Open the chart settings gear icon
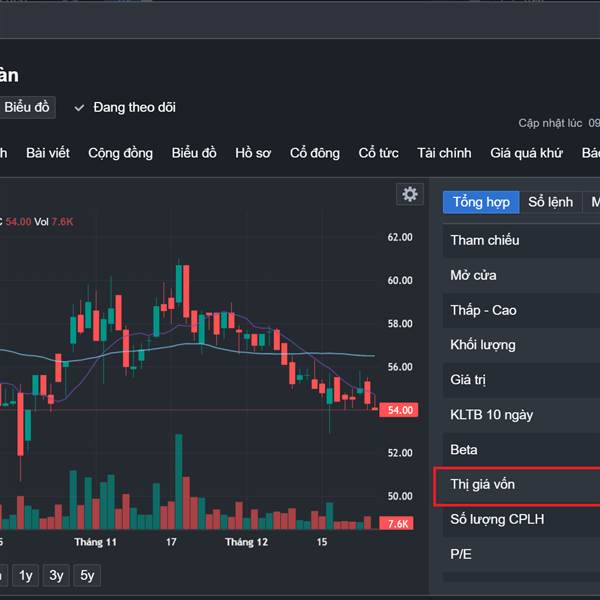The image size is (600, 600). [409, 194]
